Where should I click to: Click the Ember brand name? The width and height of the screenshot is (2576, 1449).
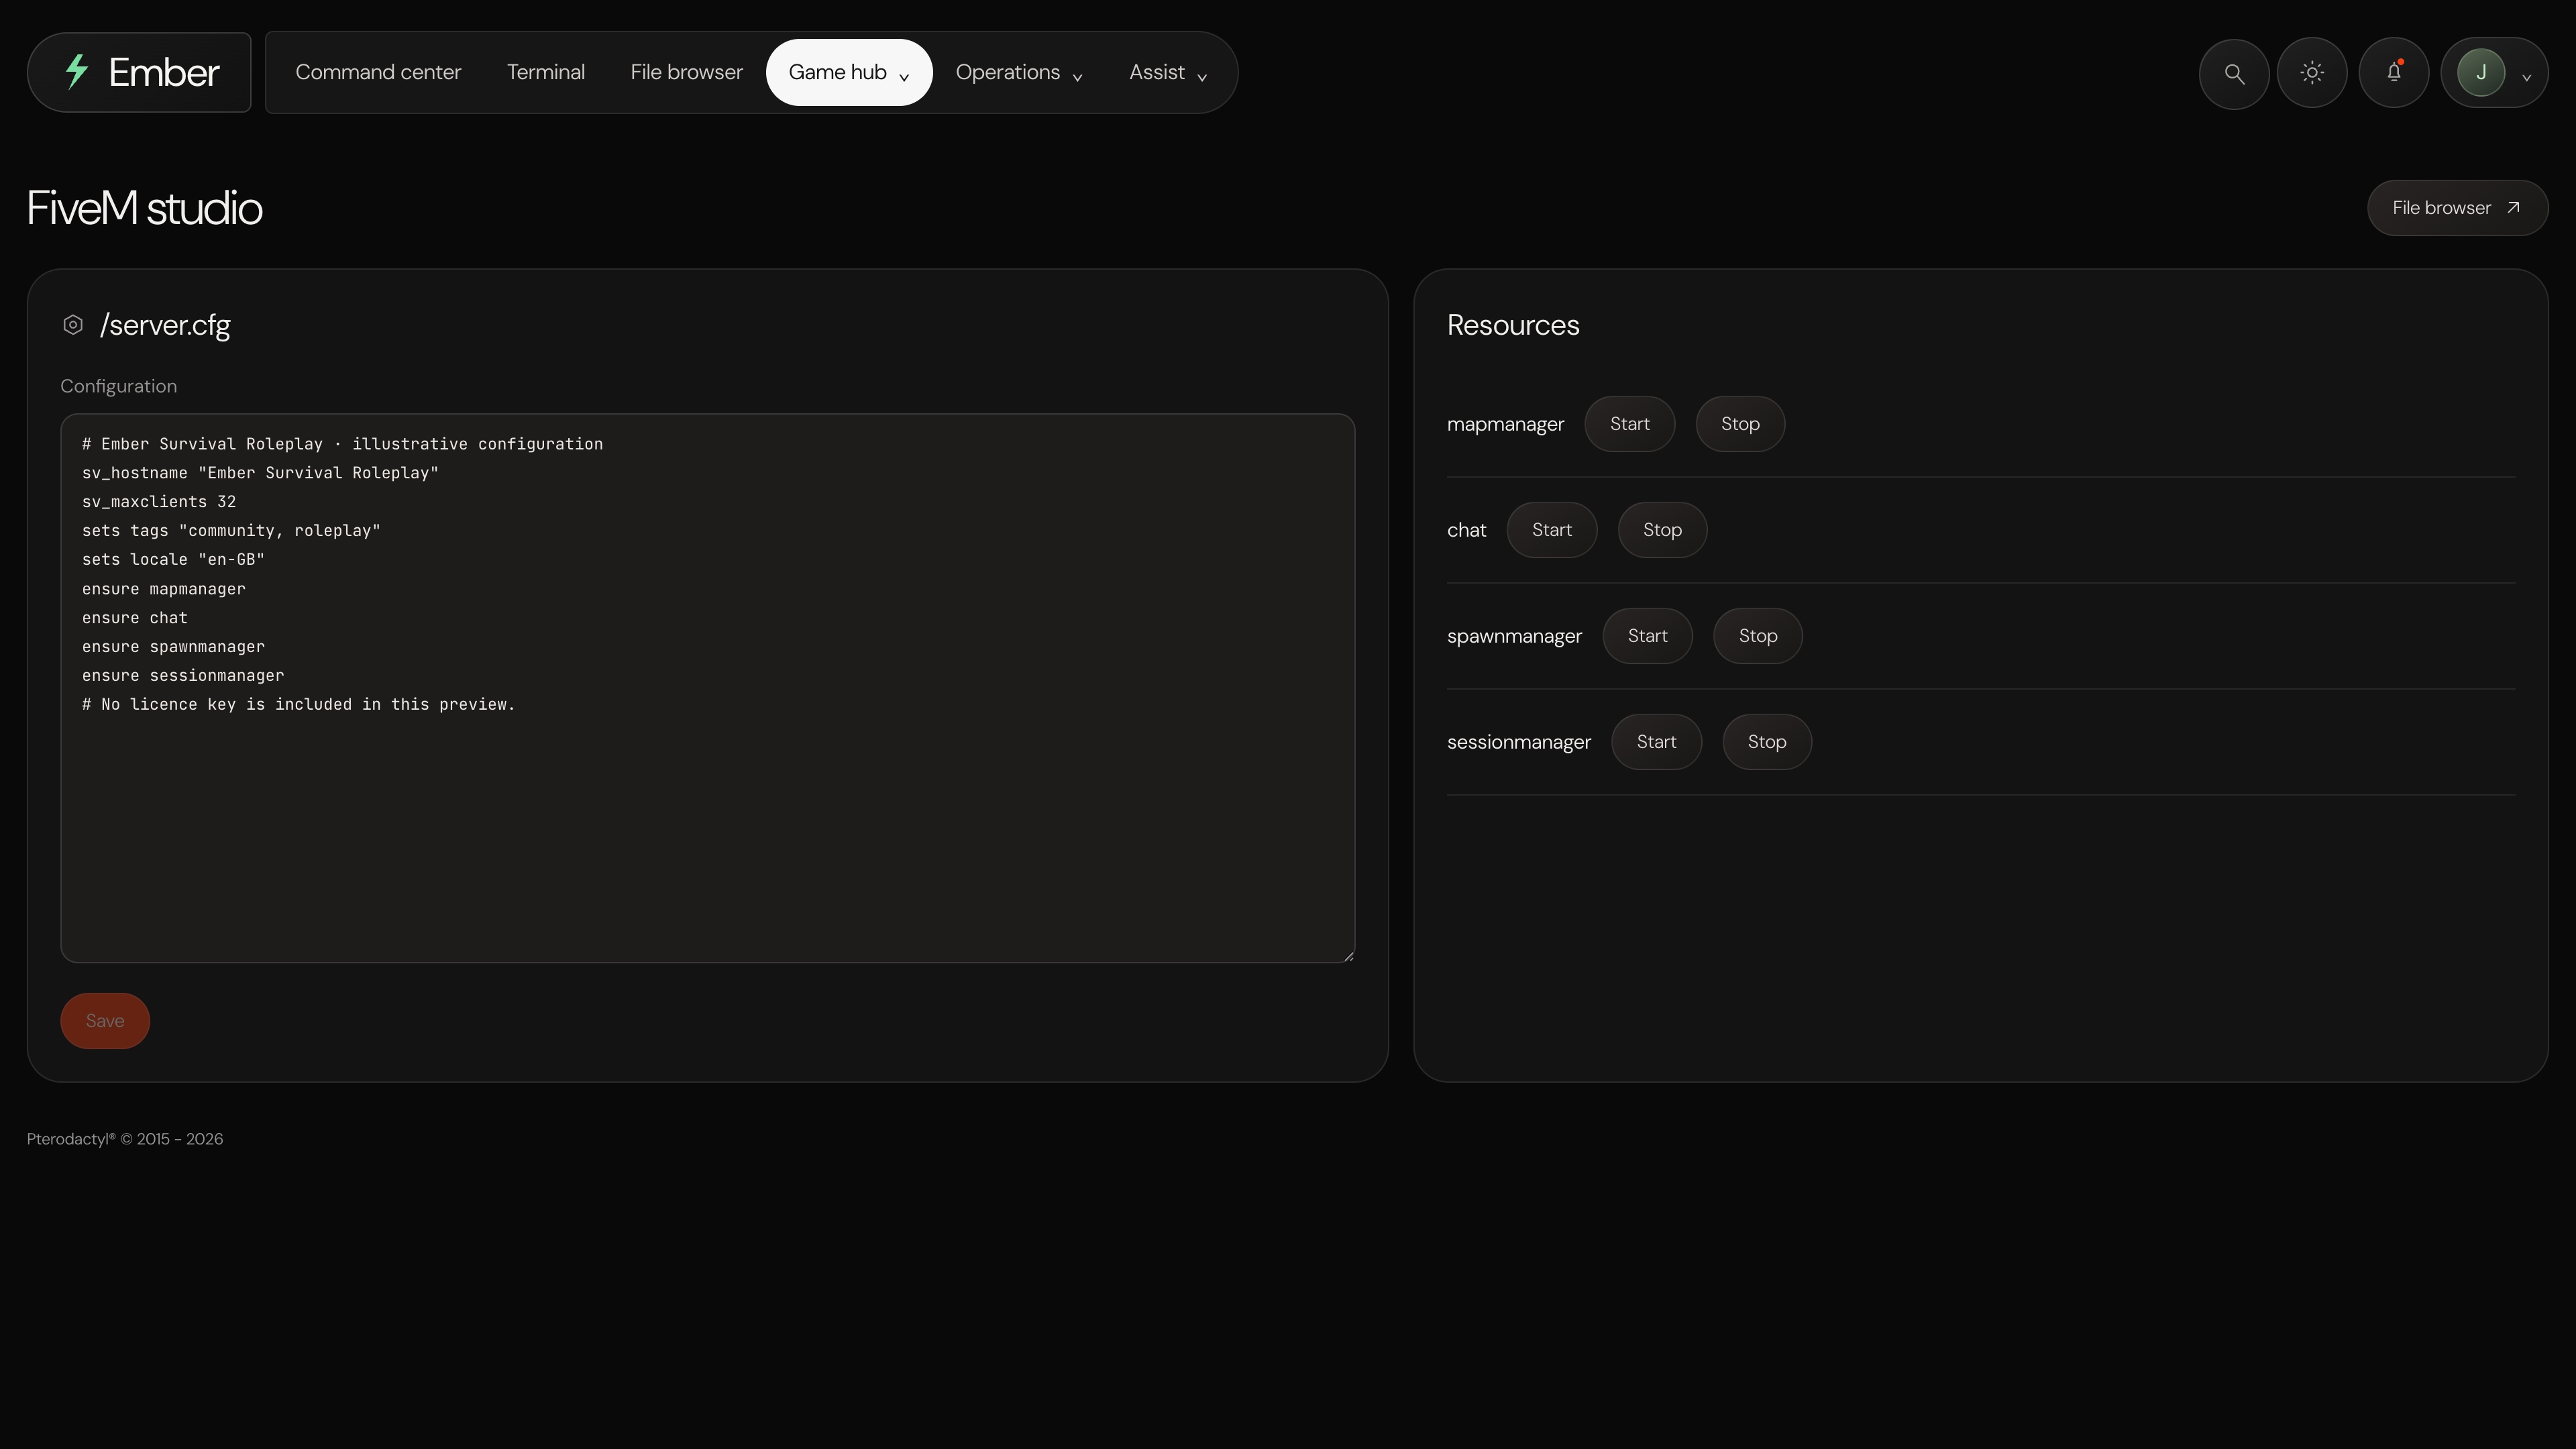point(164,72)
